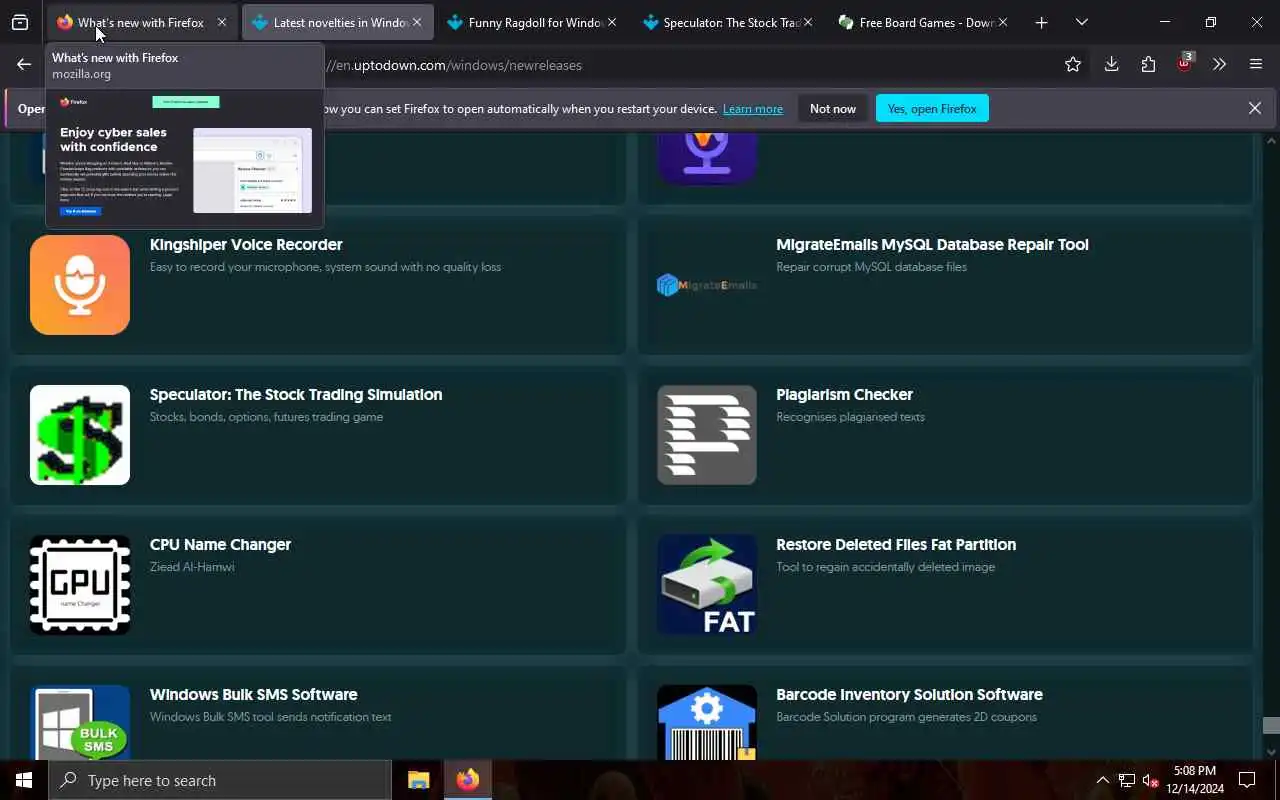Switch to Latest novelties in Windows tab
Screen dimensions: 1280x800
[x=337, y=22]
